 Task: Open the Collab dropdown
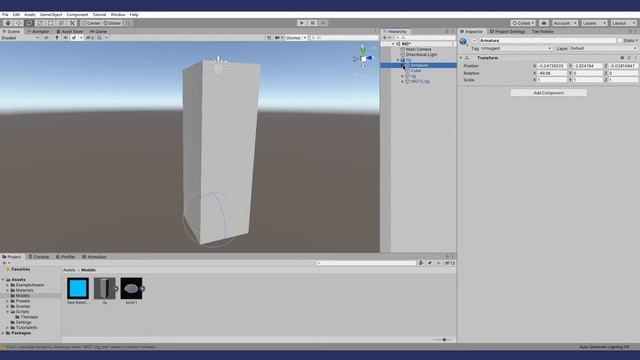click(523, 23)
